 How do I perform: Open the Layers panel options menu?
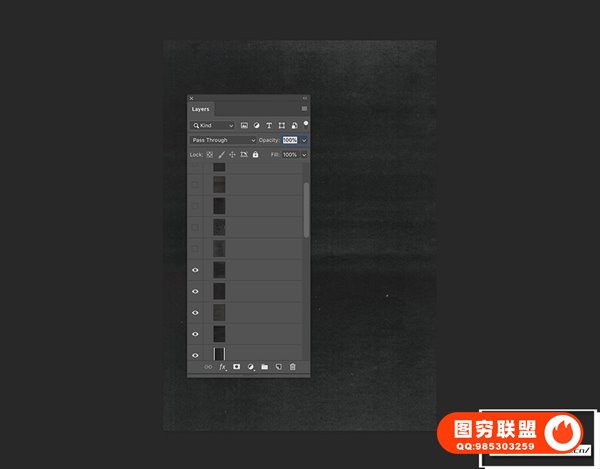coord(304,108)
